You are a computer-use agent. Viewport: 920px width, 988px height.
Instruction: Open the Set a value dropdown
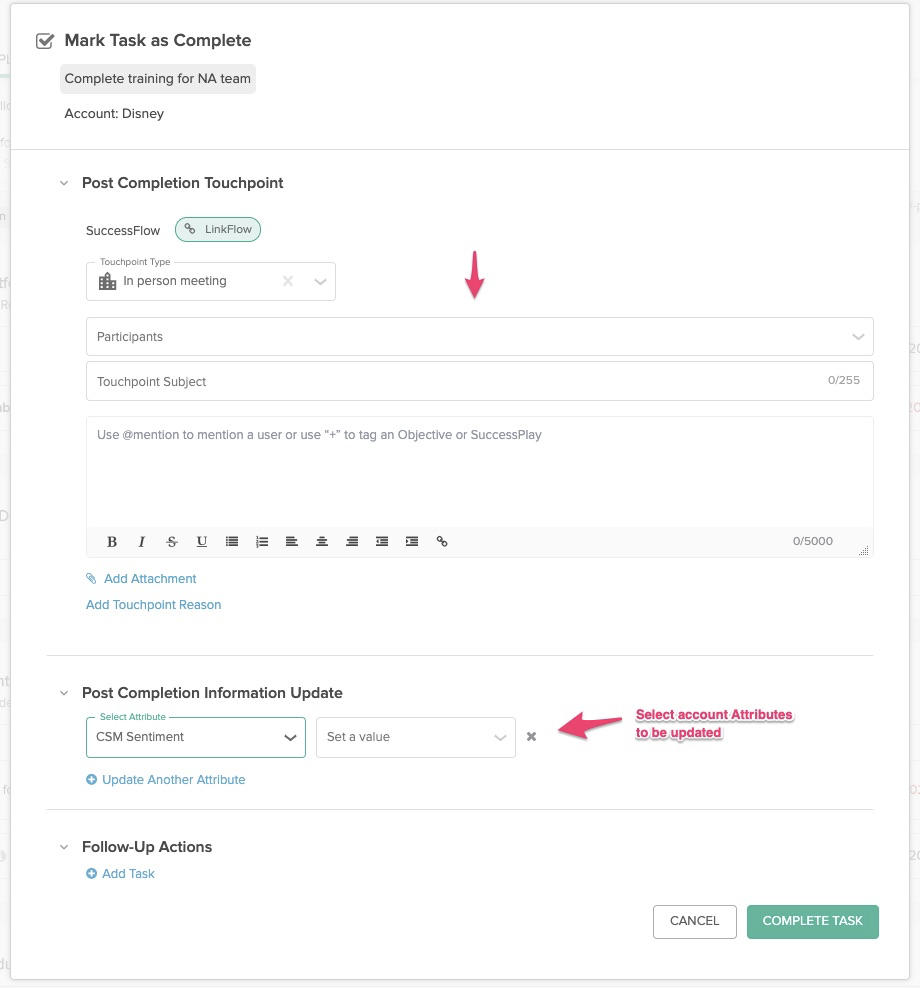pos(416,737)
